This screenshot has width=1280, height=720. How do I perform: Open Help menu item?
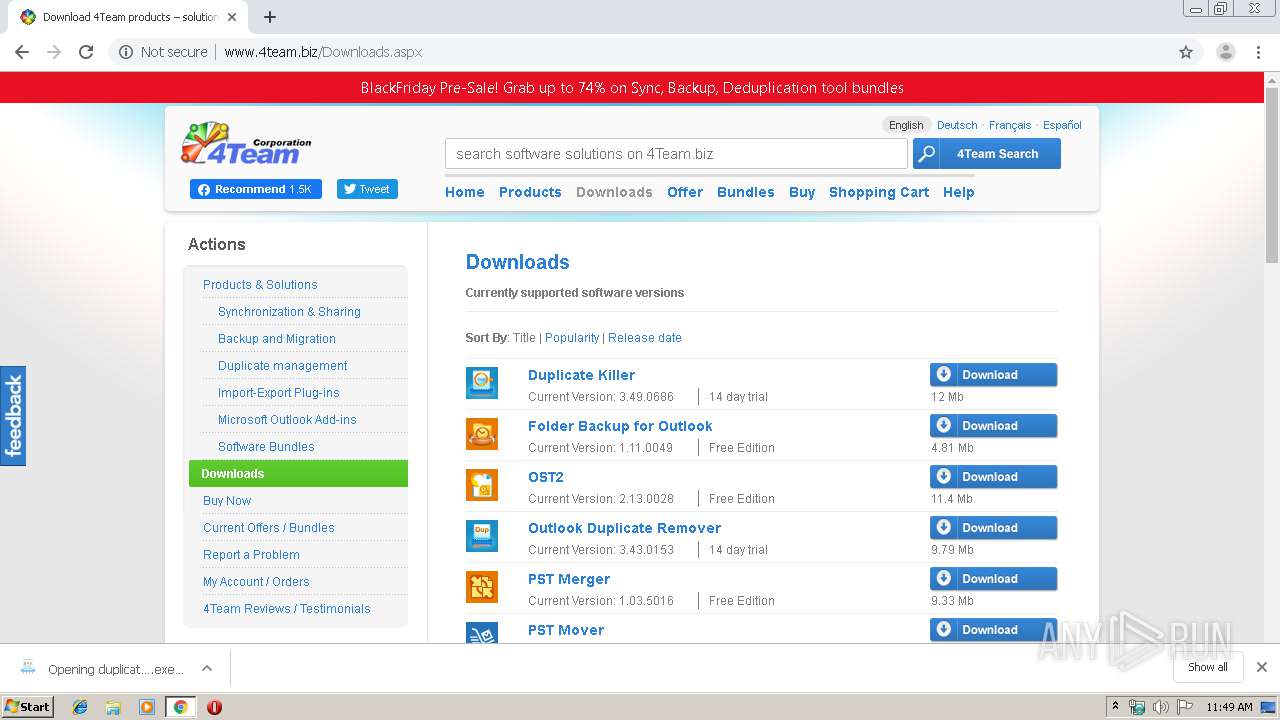pyautogui.click(x=958, y=192)
